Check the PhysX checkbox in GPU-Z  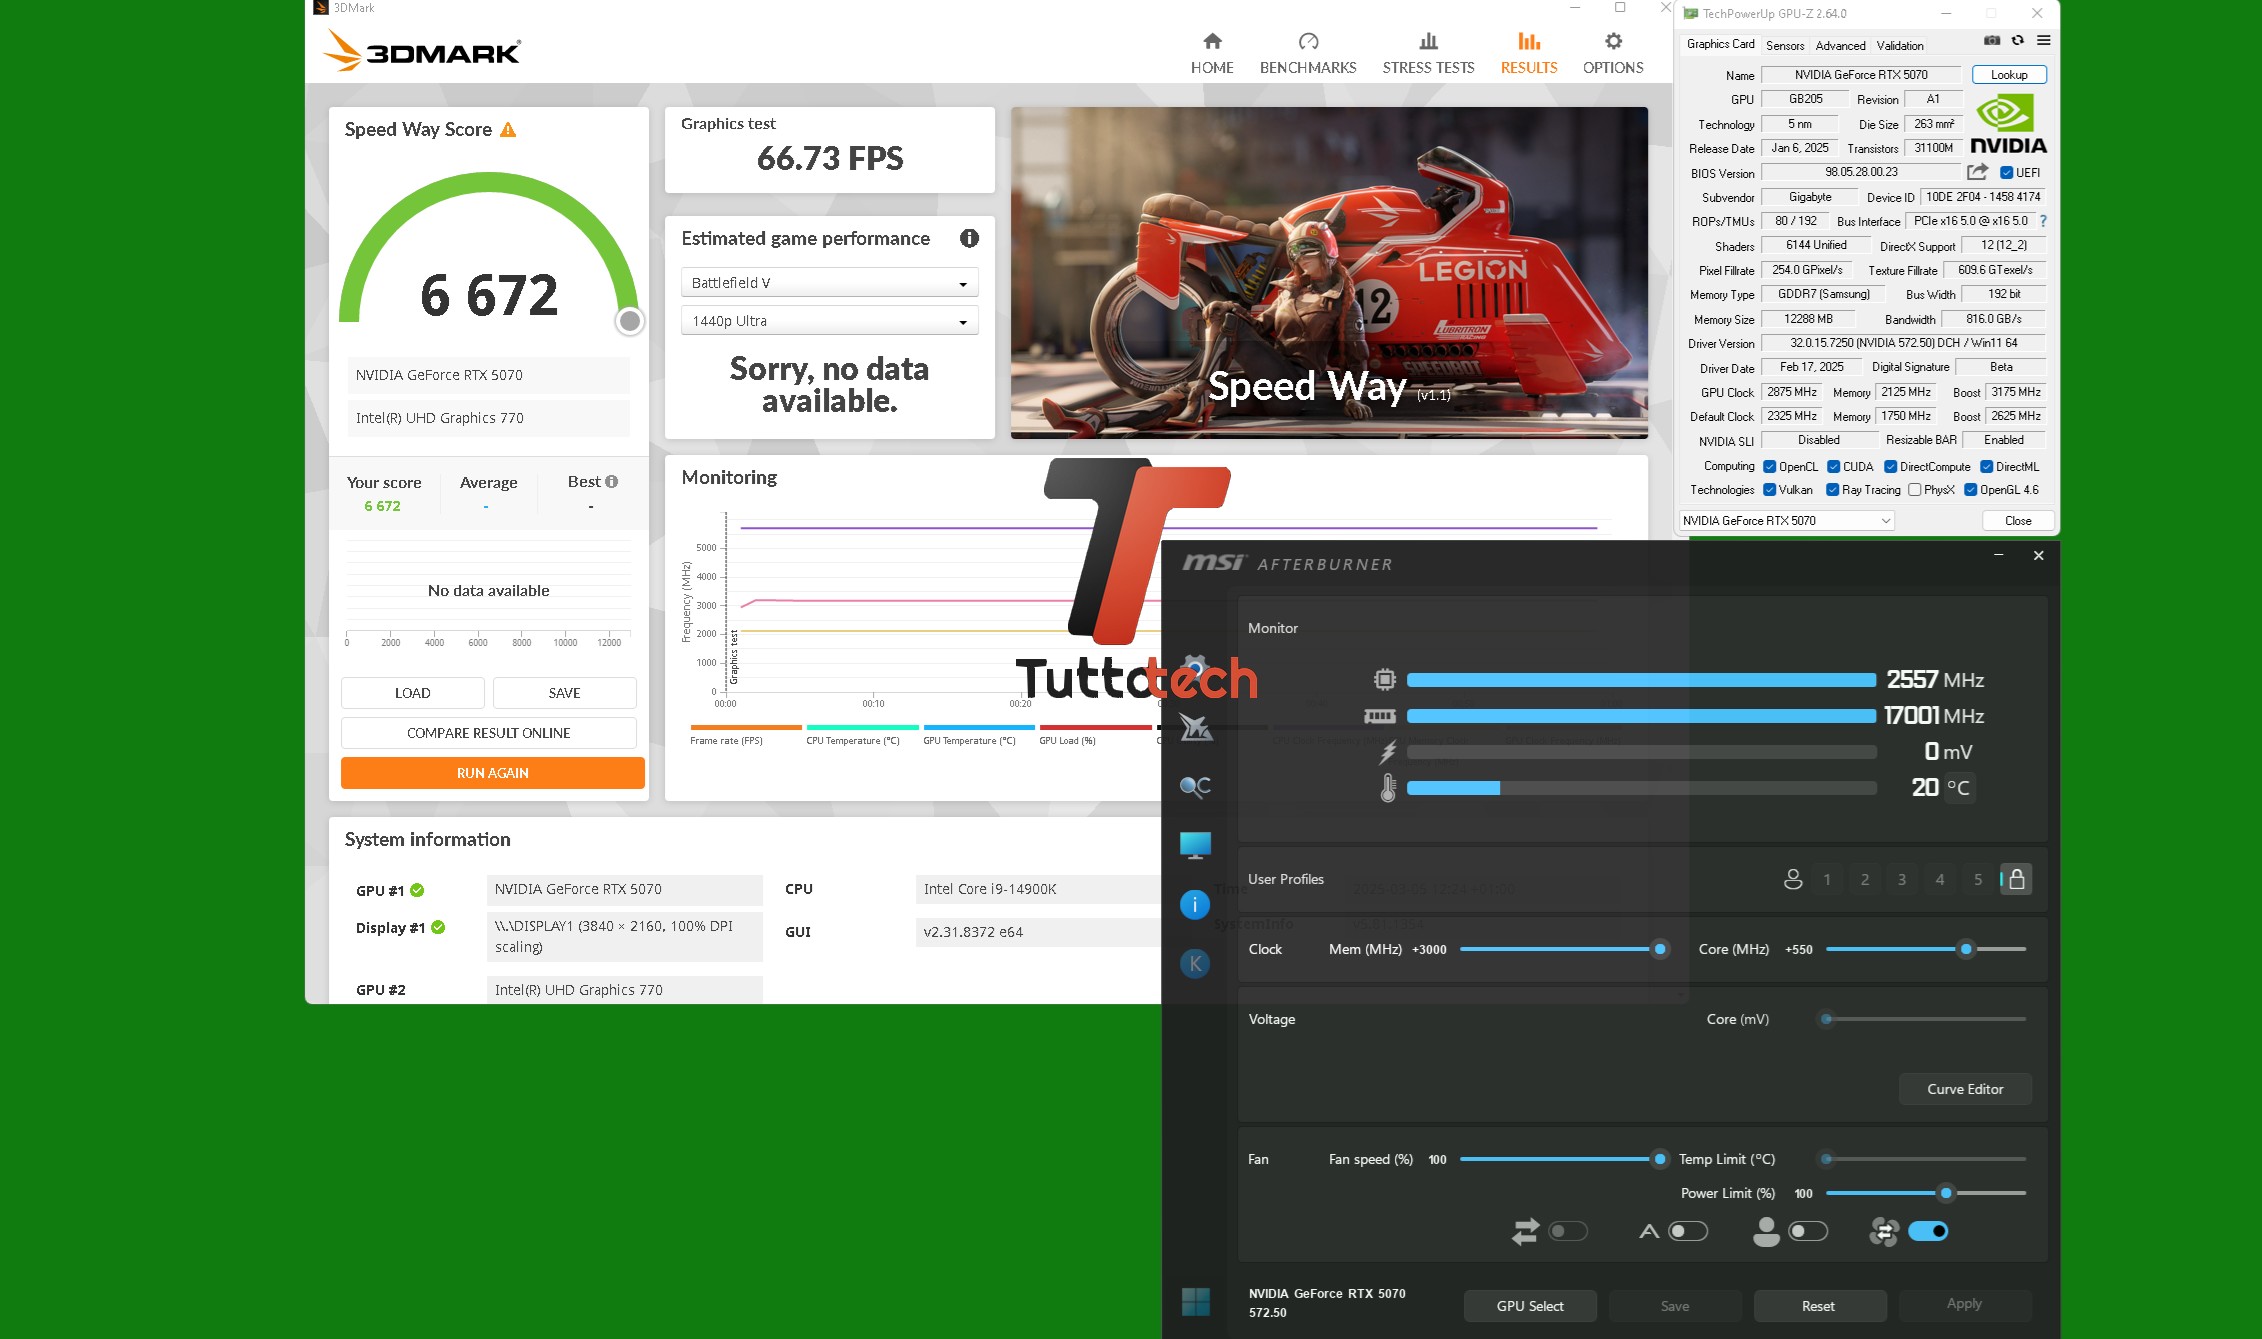pyautogui.click(x=1914, y=490)
